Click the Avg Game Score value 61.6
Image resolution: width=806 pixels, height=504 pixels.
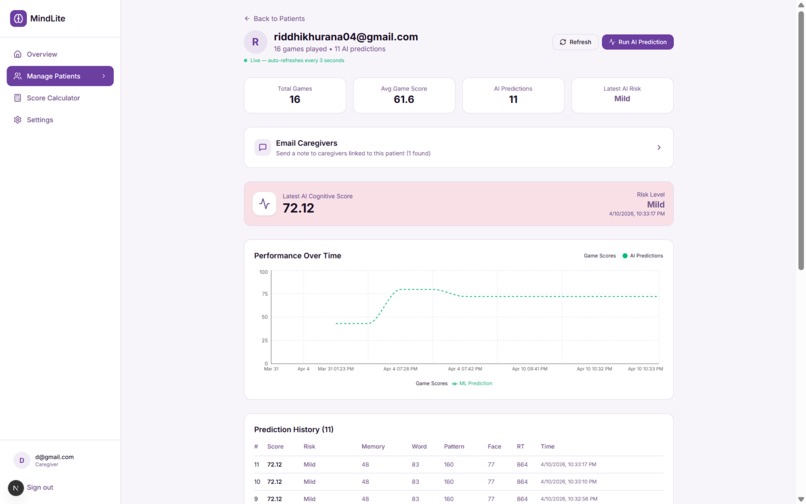404,99
